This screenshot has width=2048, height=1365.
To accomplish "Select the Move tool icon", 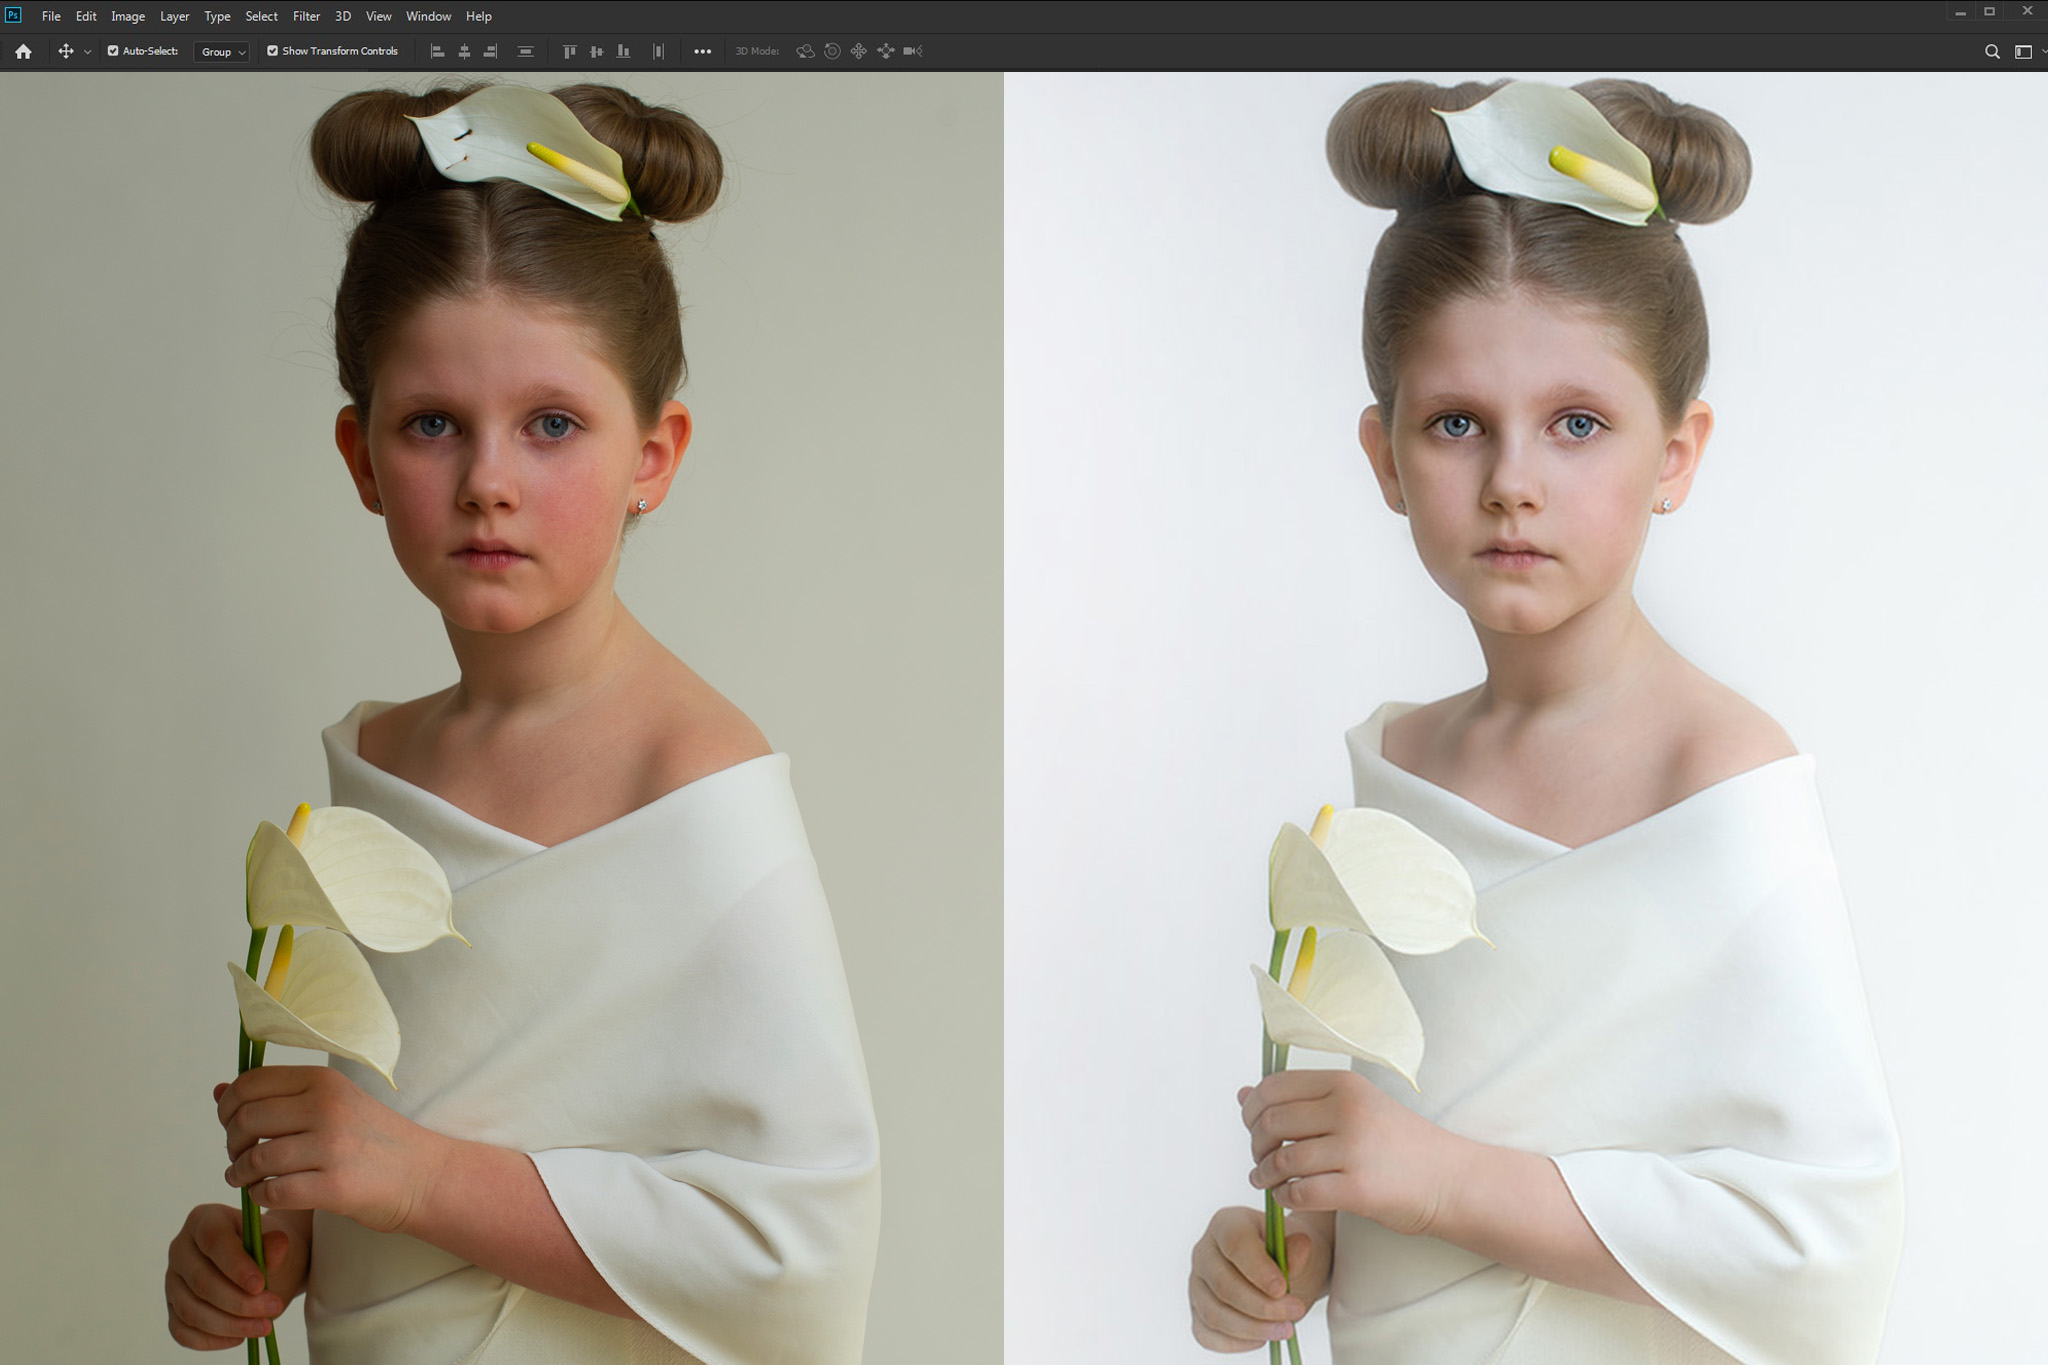I will click(x=66, y=51).
